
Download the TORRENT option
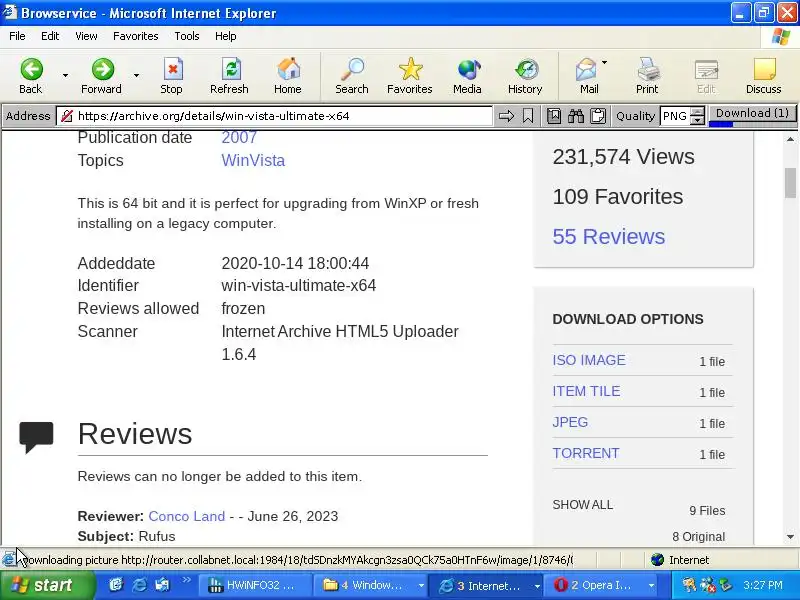point(586,454)
